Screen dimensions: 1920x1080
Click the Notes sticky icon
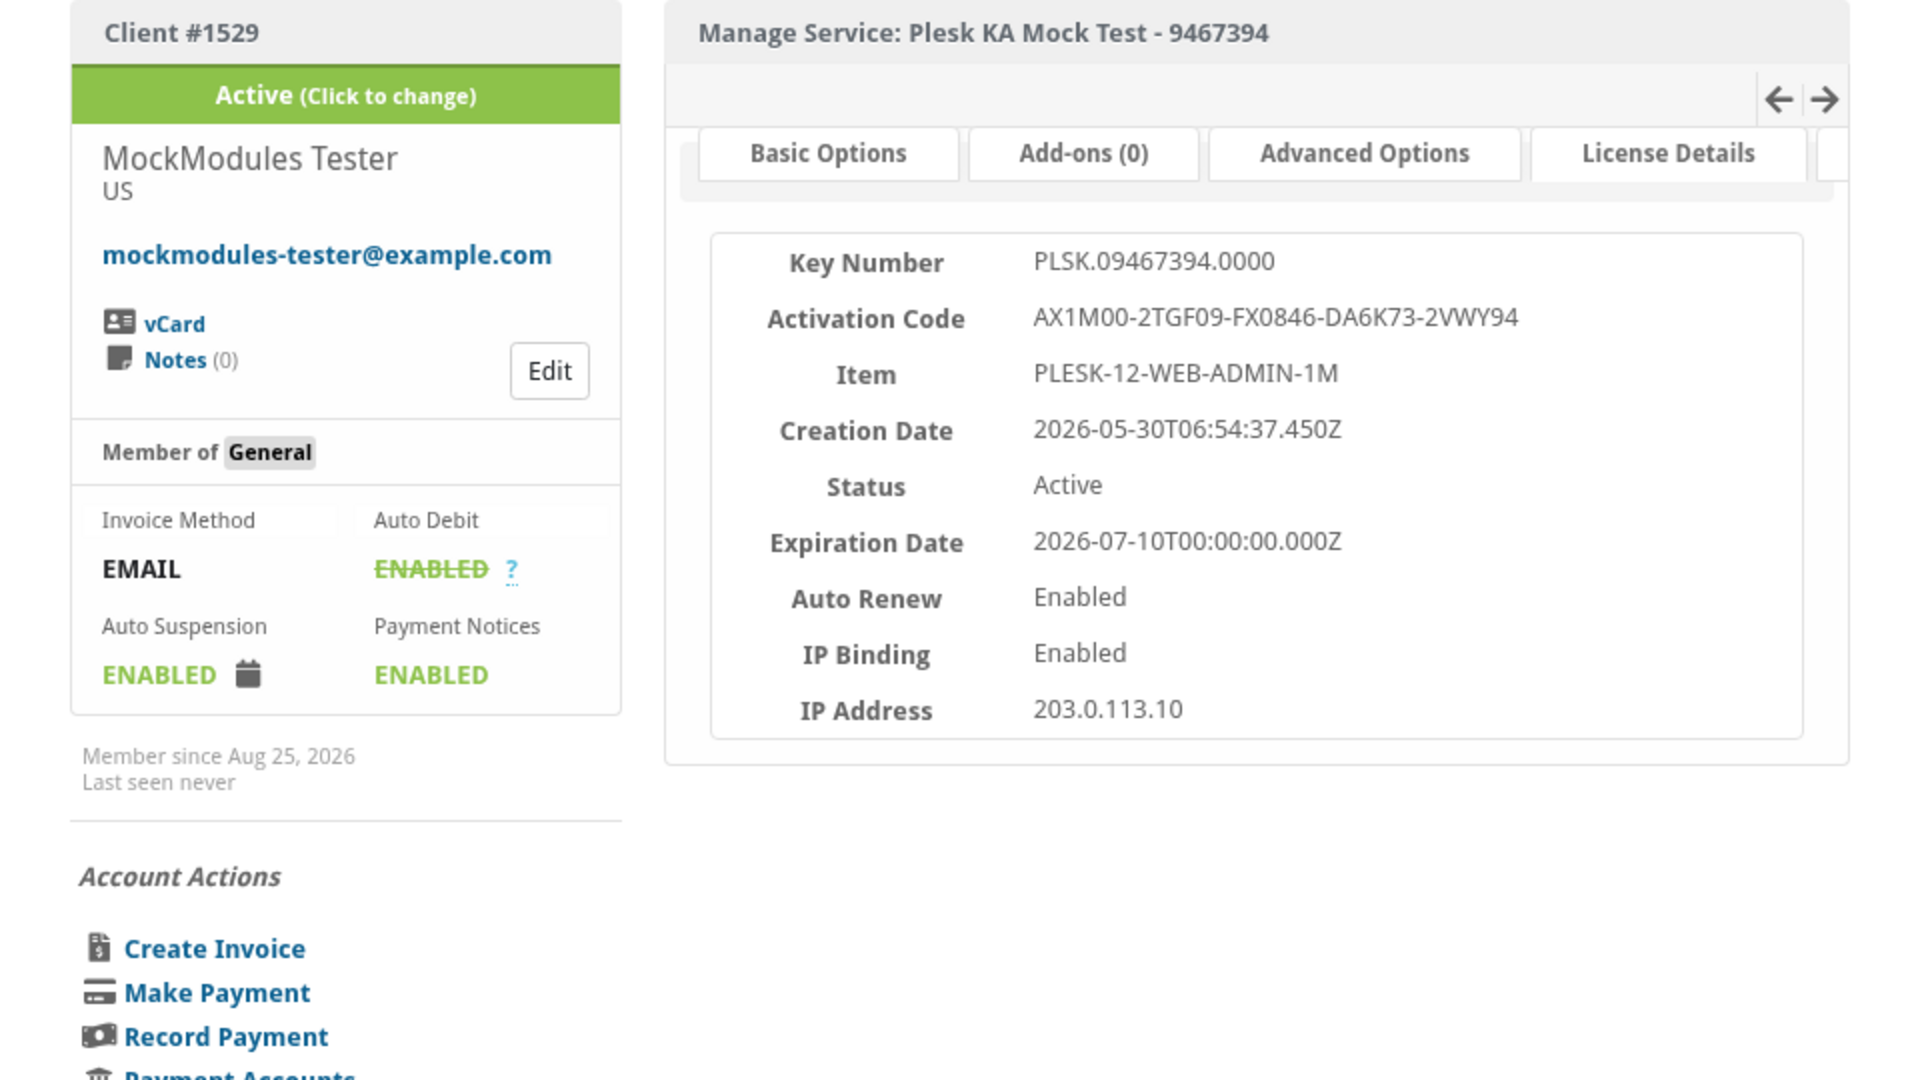pos(119,358)
